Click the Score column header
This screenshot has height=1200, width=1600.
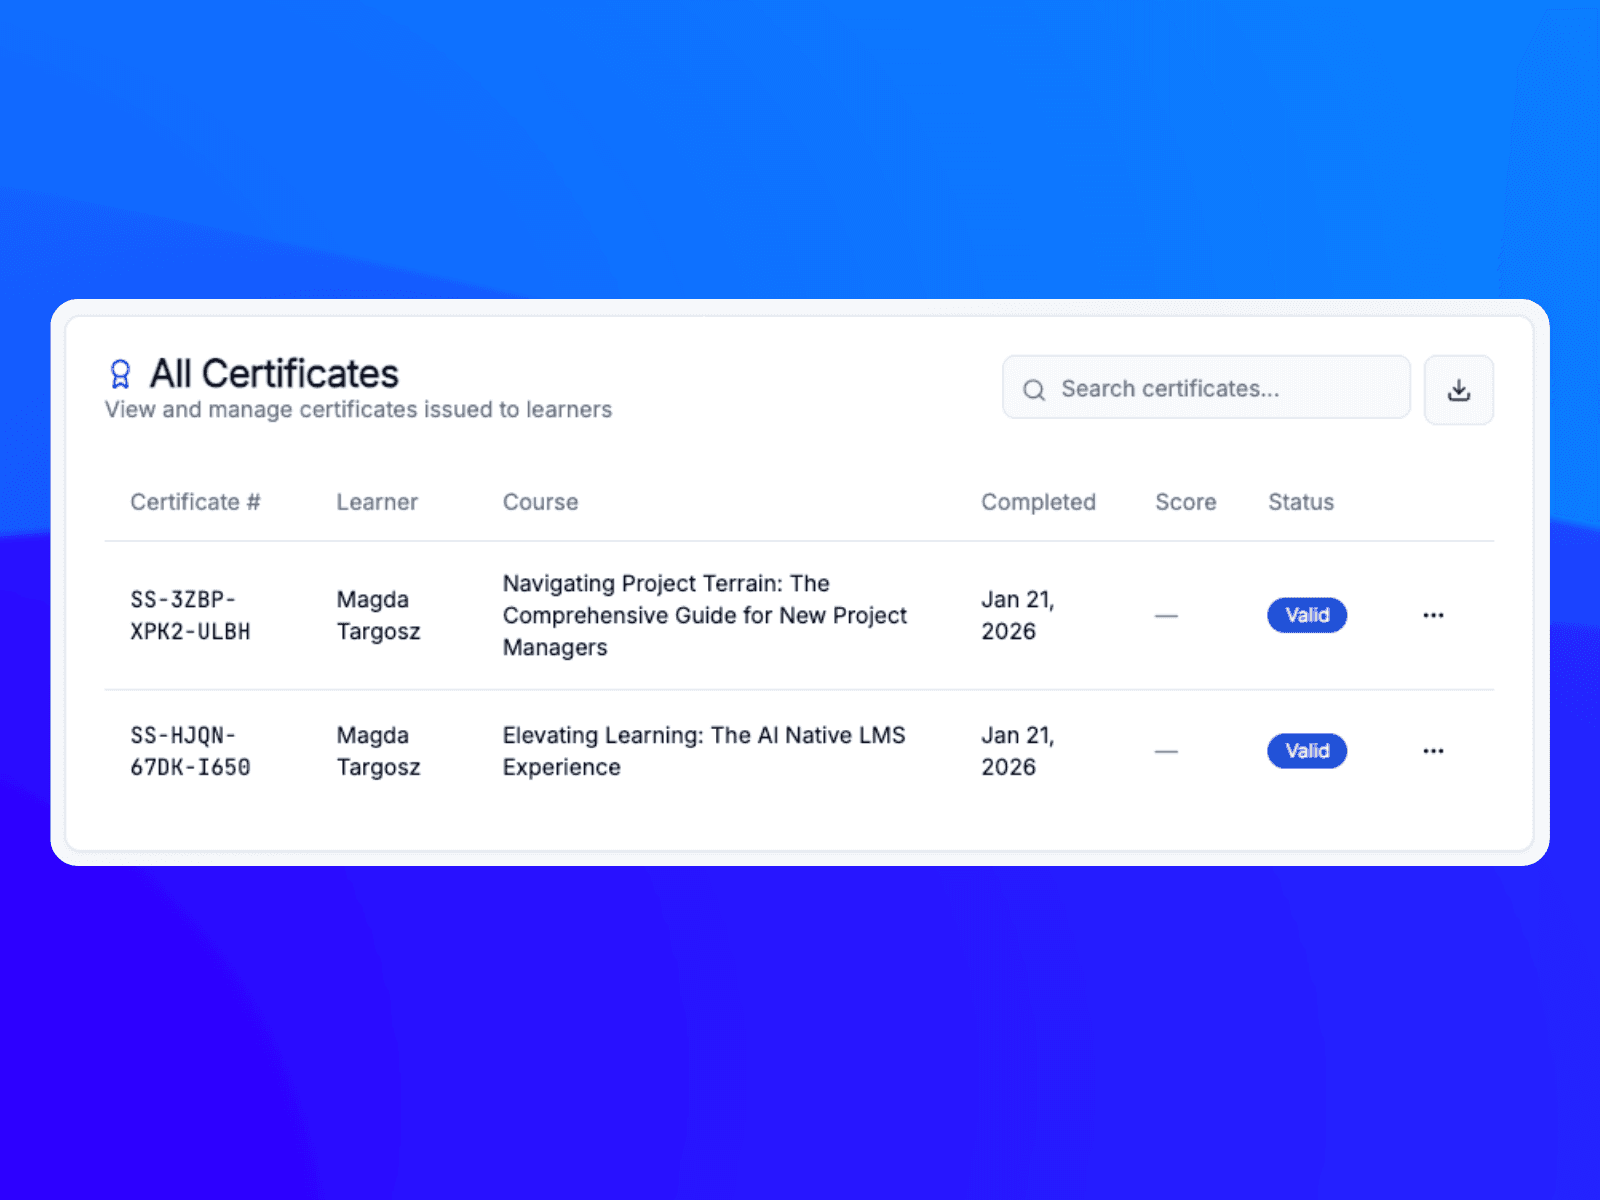[x=1186, y=502]
